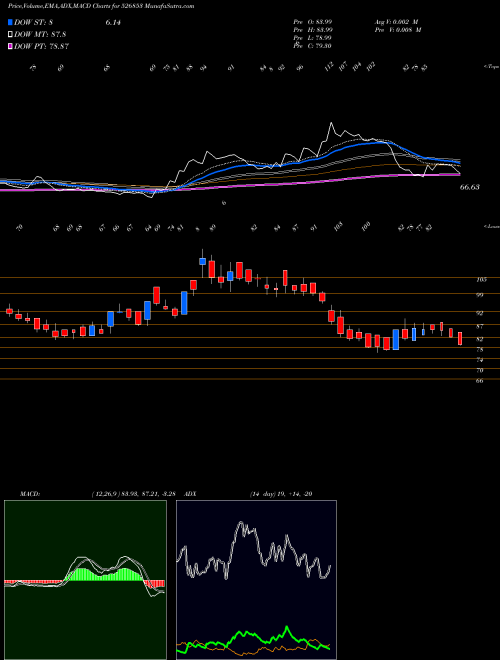This screenshot has width=500, height=660.
Task: Click the tallest blue candlestick at the price peak
Action: [202, 261]
